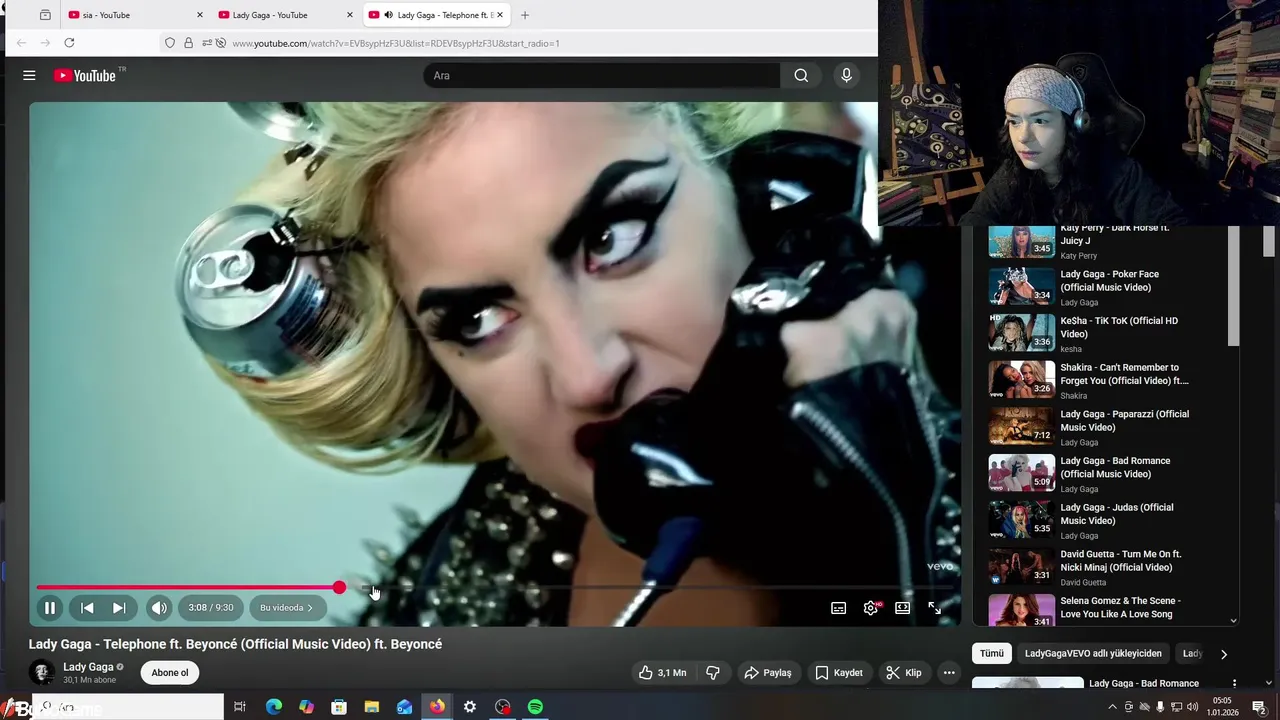Select 'LadyGagaVEVO adlı yükleyiciden' chip

click(1093, 653)
